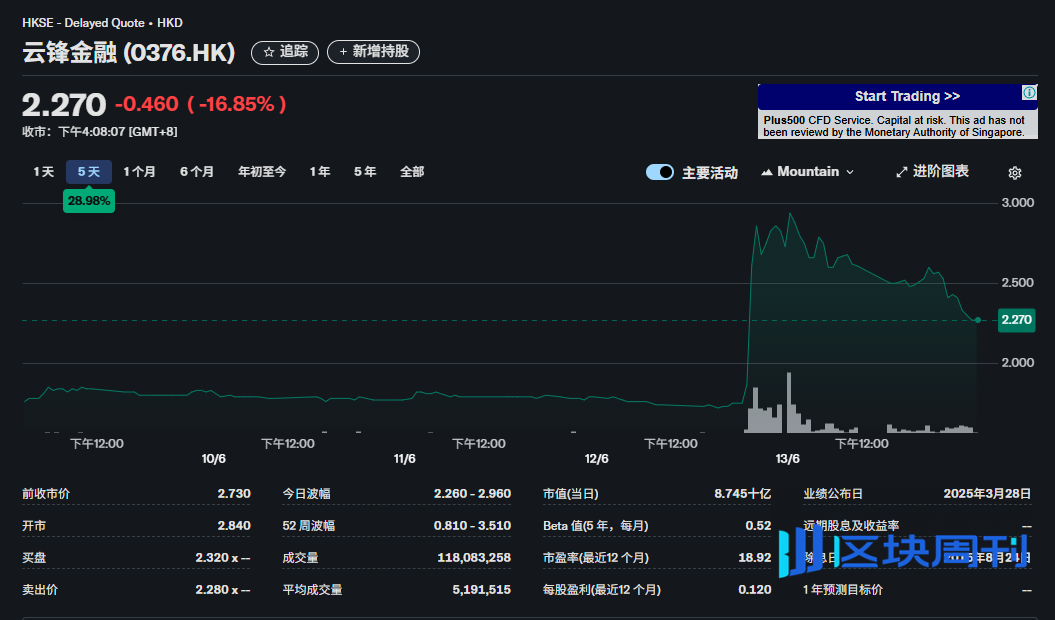1055x620 pixels.
Task: Select the 1个月 time range
Action: [139, 172]
